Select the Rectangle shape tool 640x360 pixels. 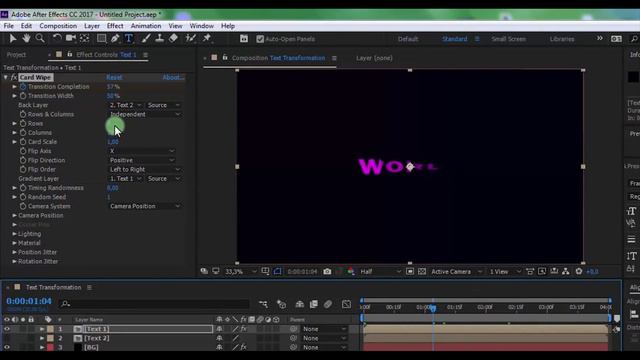(x=101, y=39)
